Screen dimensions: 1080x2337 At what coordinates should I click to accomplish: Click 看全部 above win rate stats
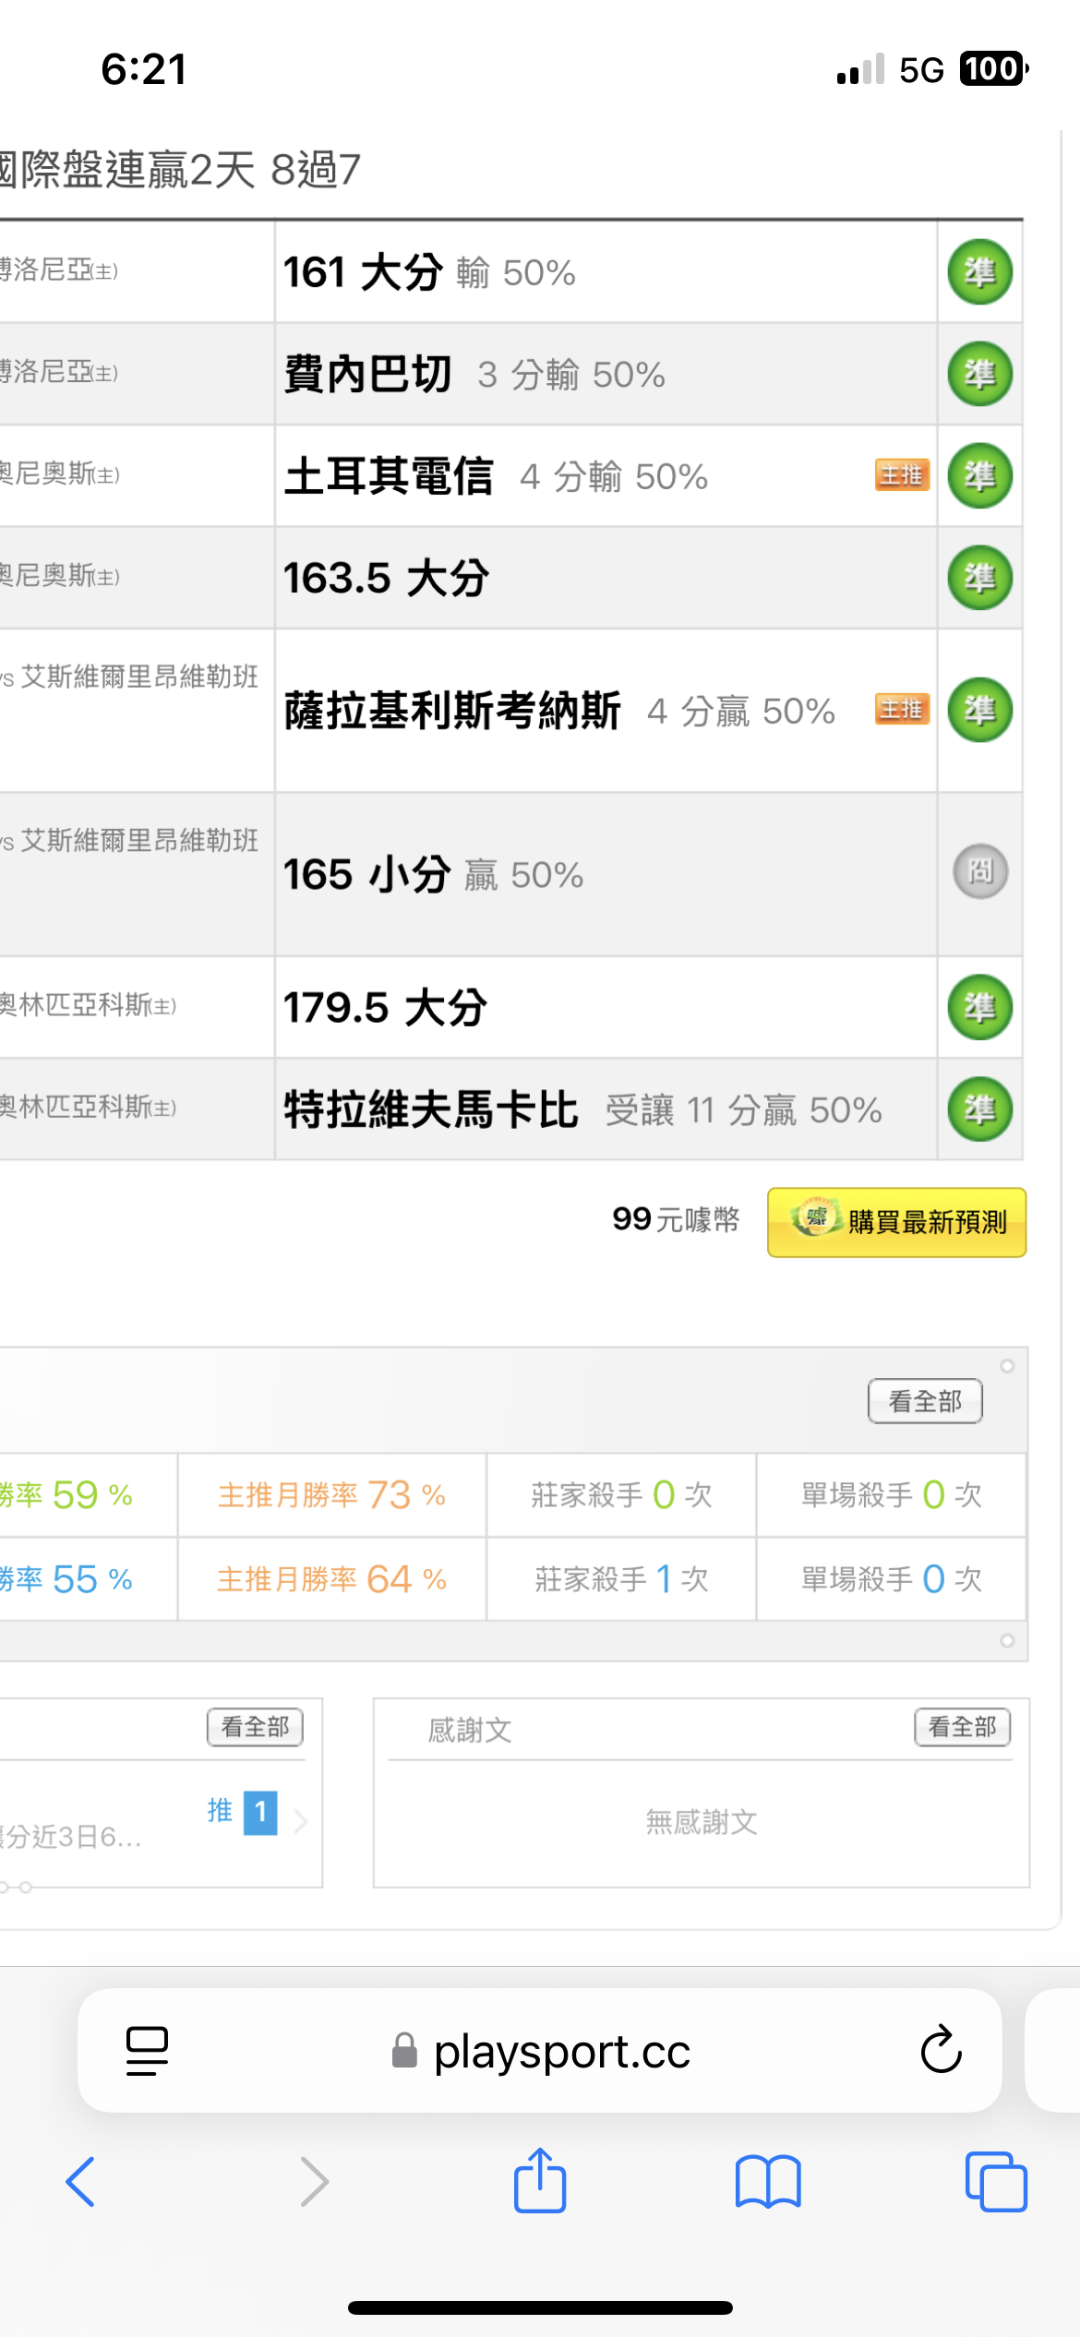(x=925, y=1401)
